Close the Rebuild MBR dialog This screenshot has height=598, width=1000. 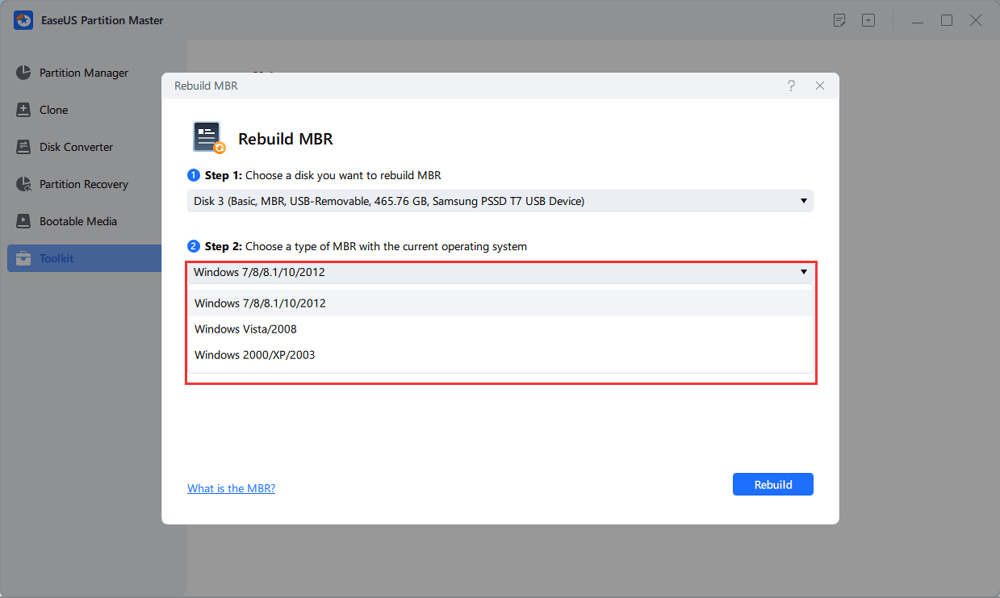tap(820, 86)
